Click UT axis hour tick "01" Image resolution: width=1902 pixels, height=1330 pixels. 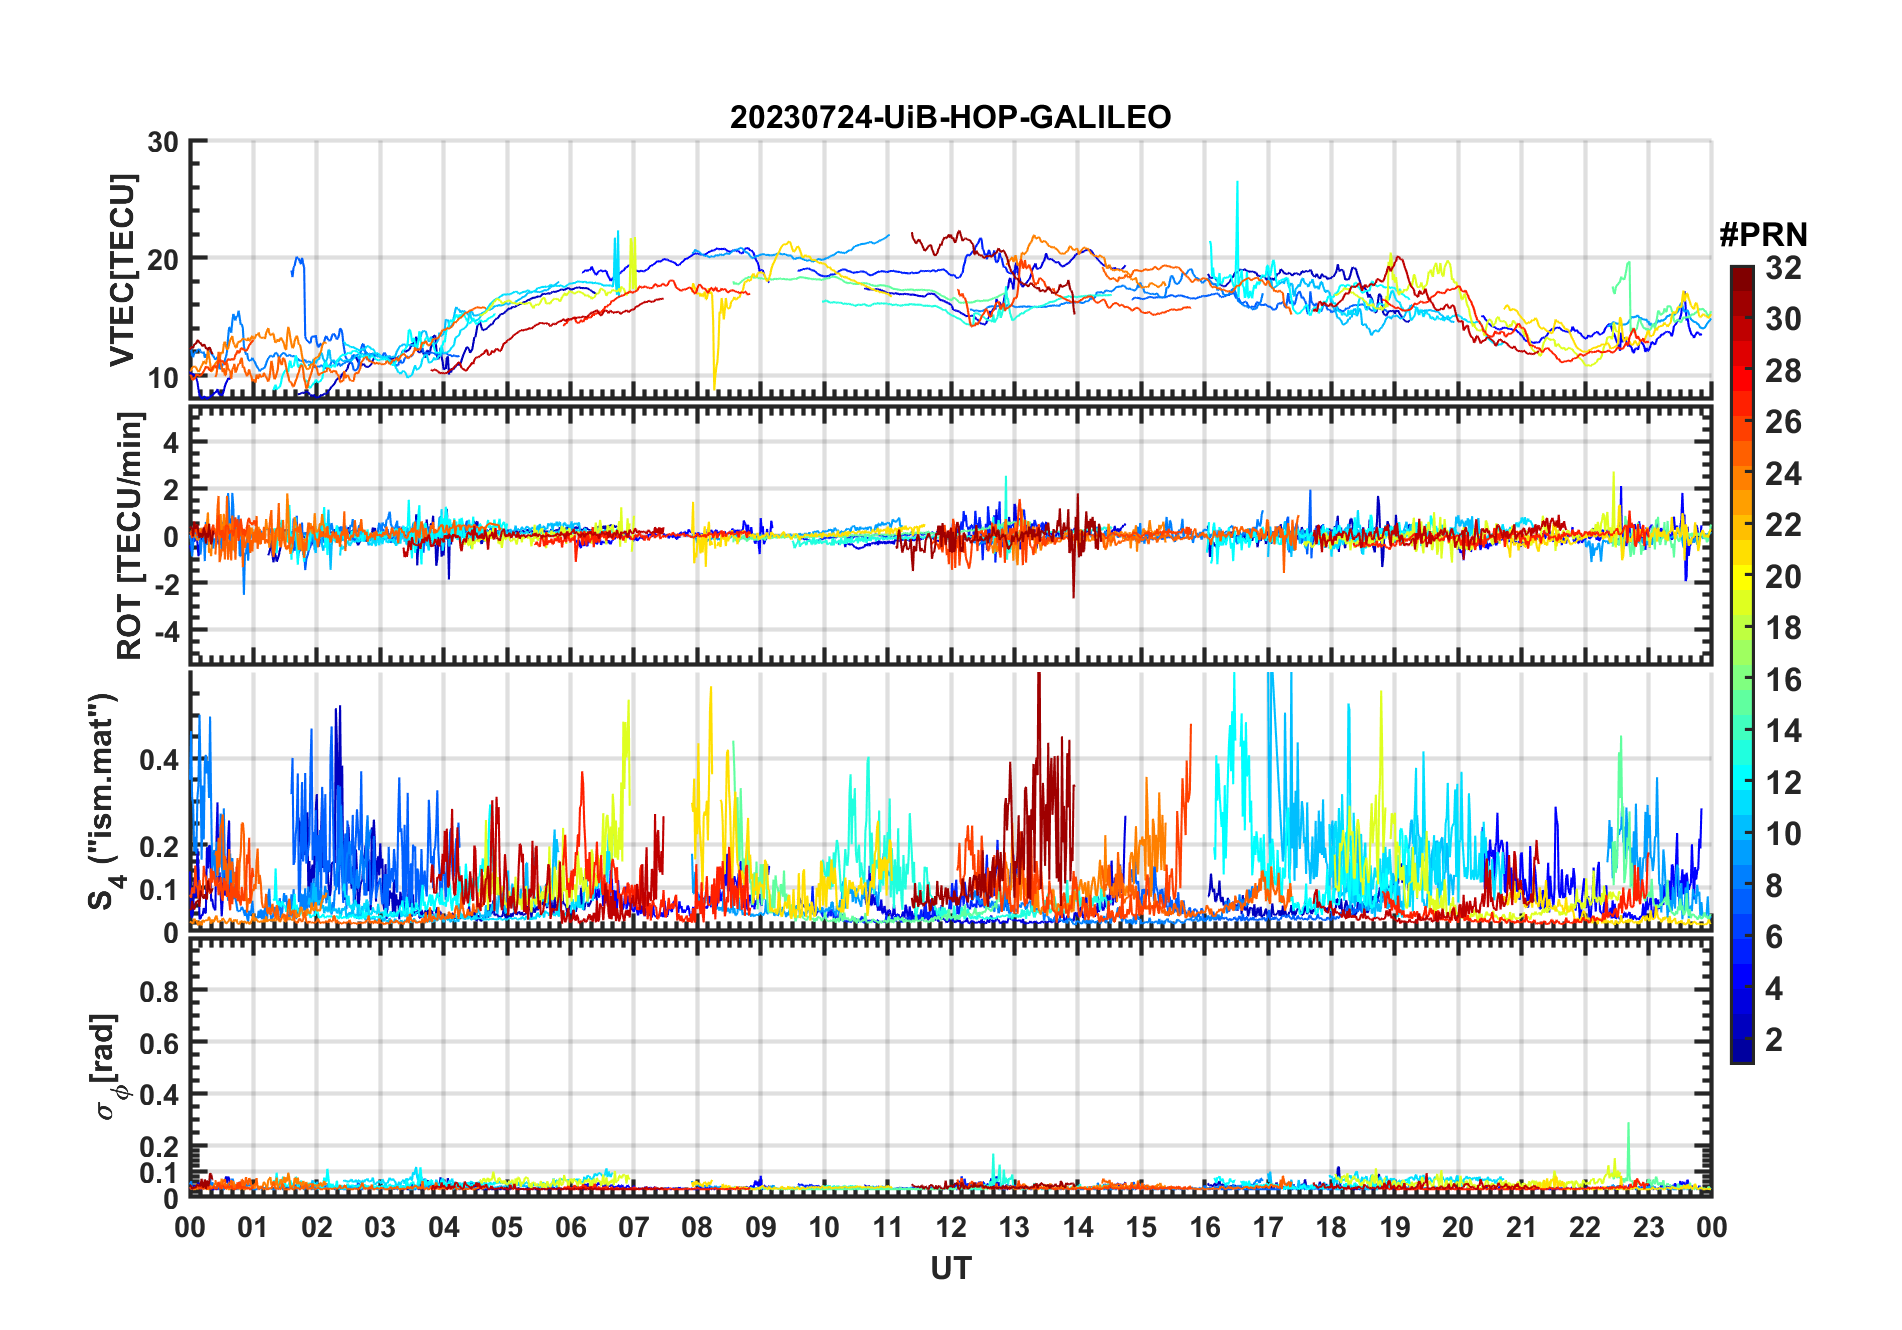(253, 1227)
